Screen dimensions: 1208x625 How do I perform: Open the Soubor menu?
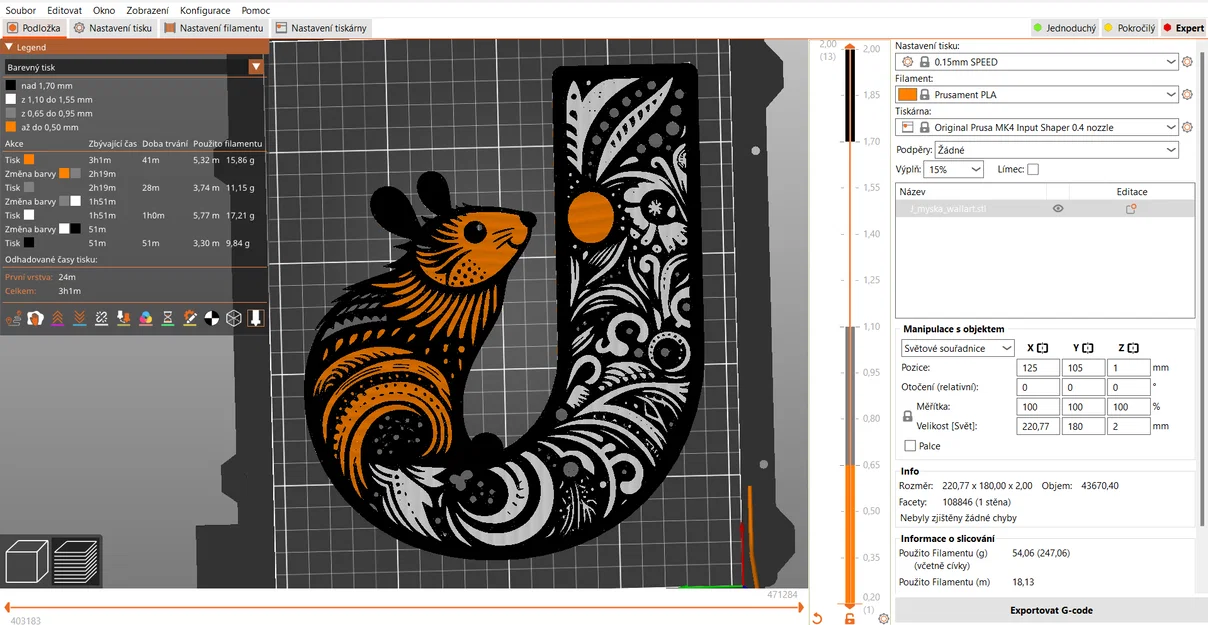(21, 10)
